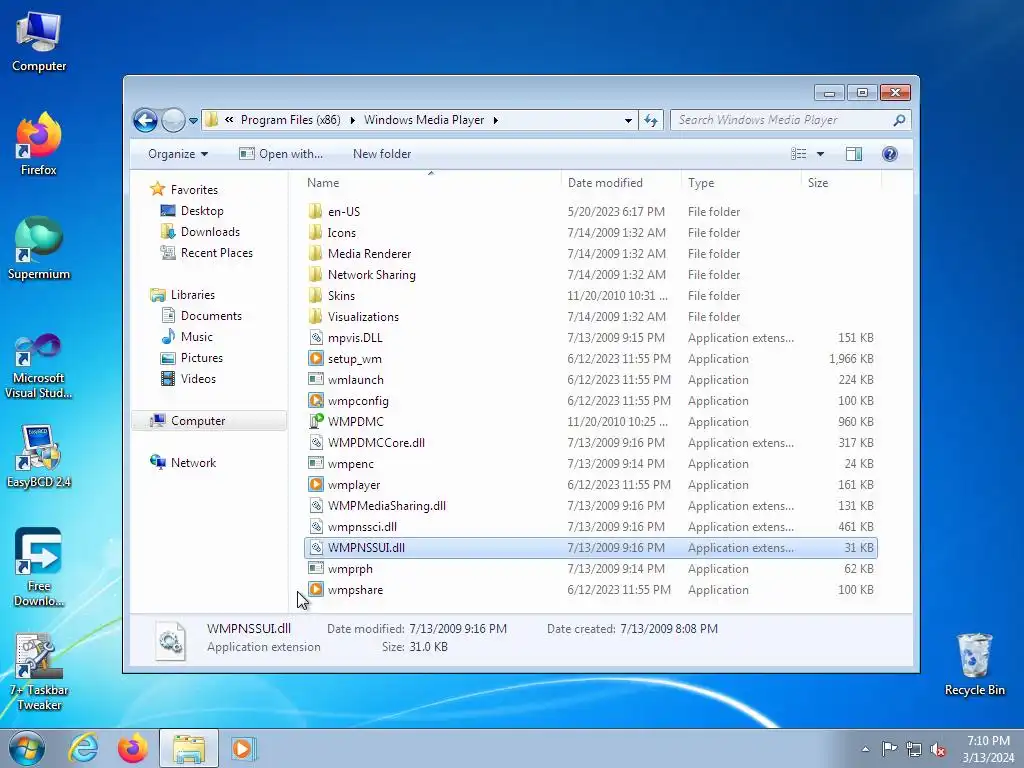1024x768 pixels.
Task: Select the Media Renderer folder
Action: (590, 253)
